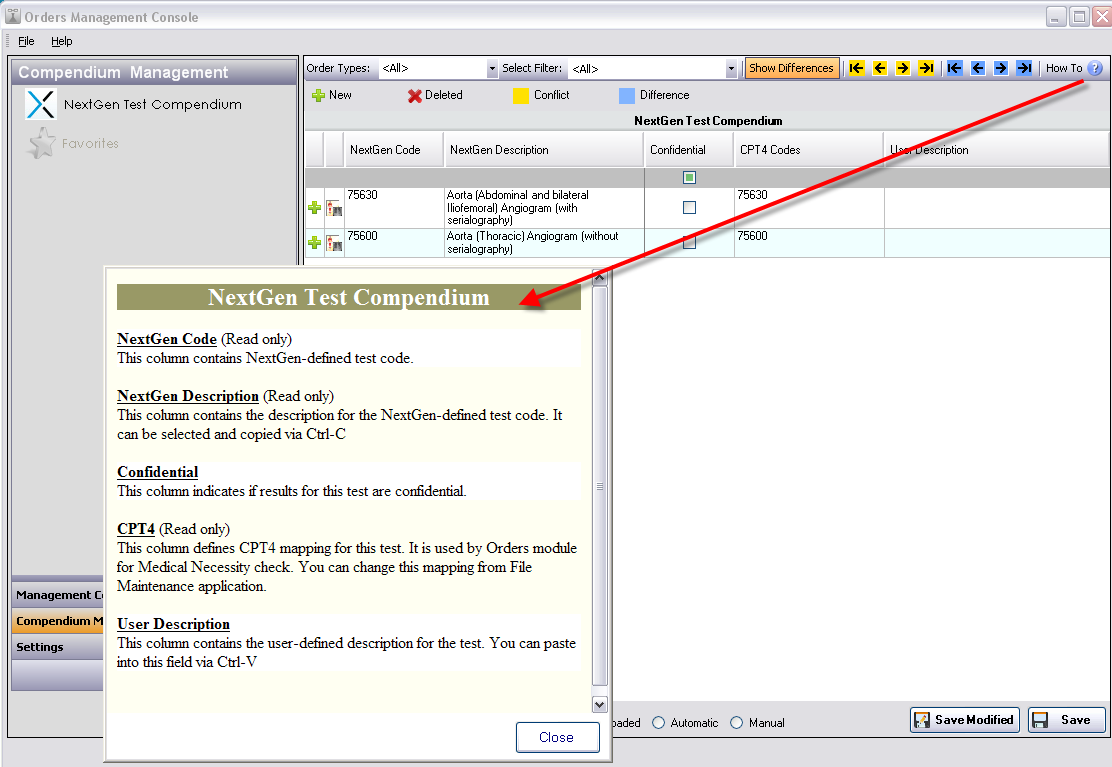Click the popup vertical scrollbar thumb
Screen dimensions: 1112x767
[x=599, y=486]
